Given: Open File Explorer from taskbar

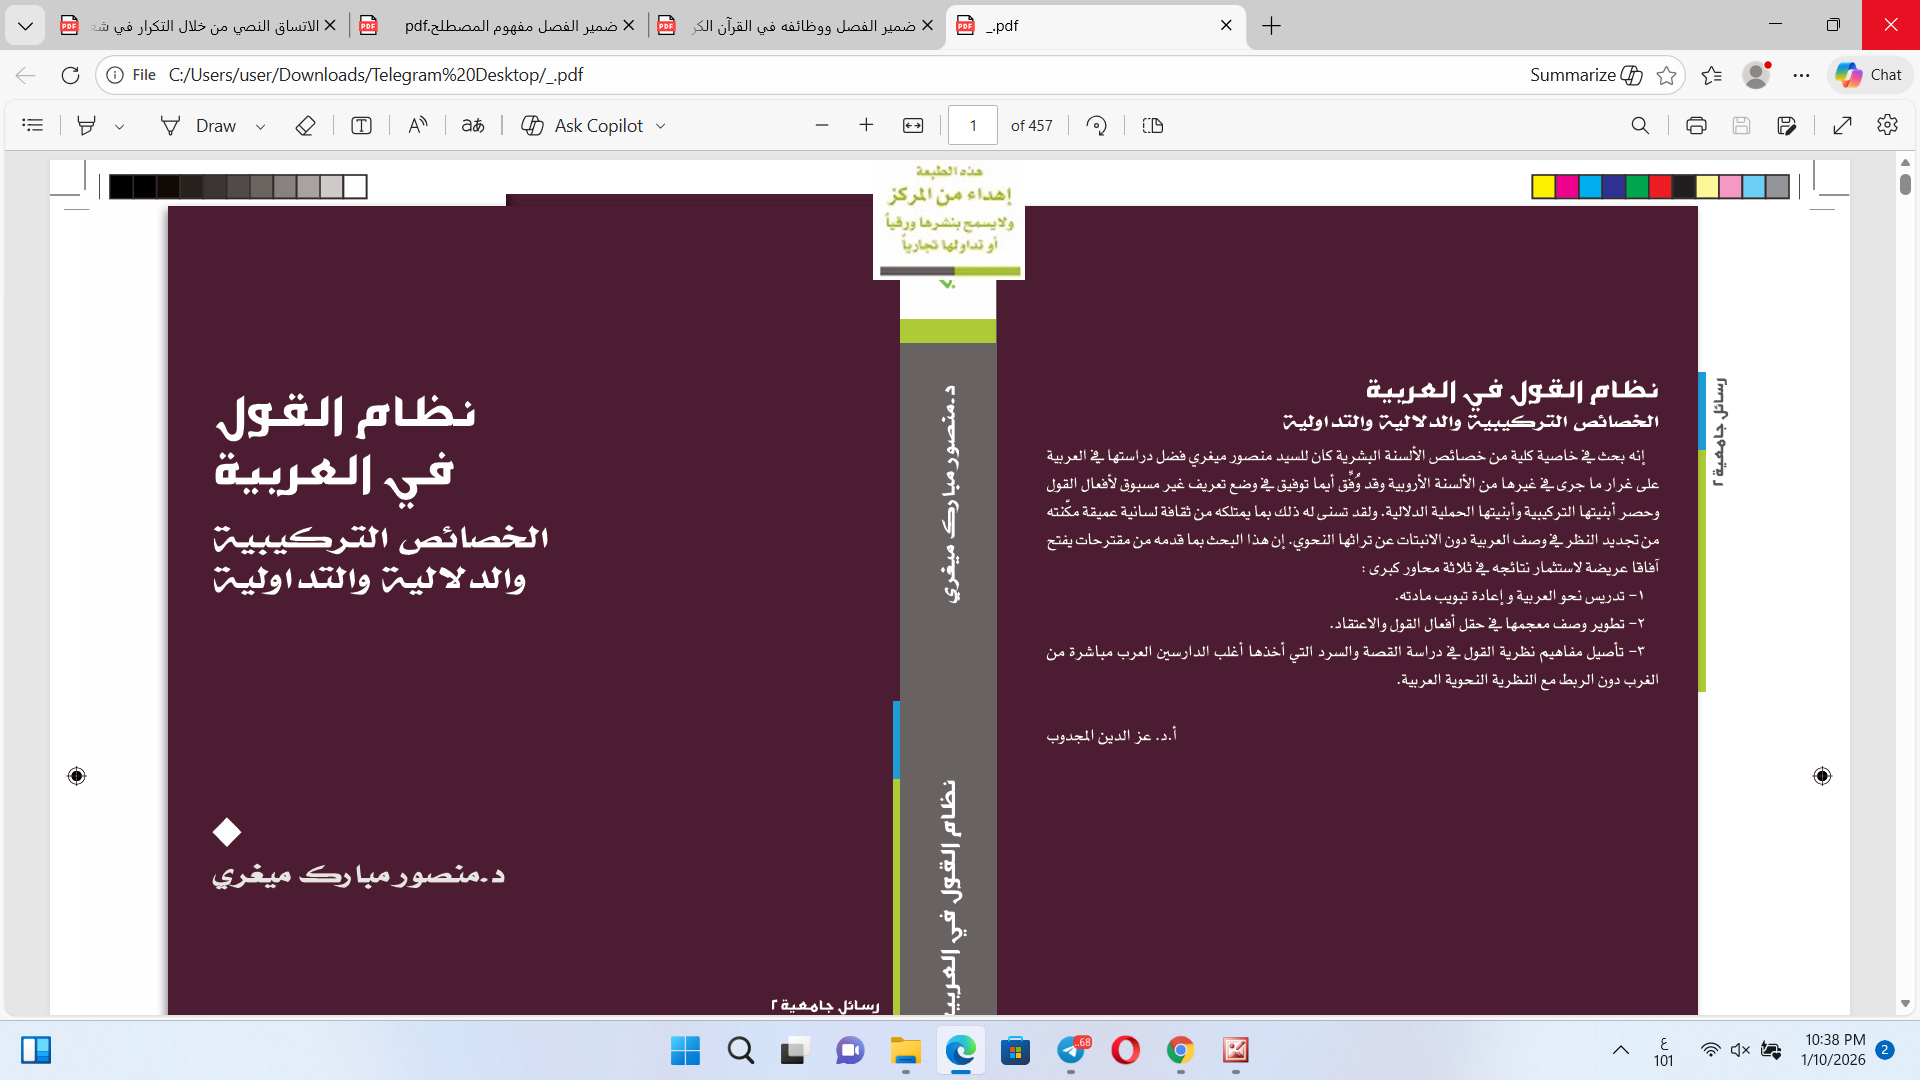Looking at the screenshot, I should 906,1051.
